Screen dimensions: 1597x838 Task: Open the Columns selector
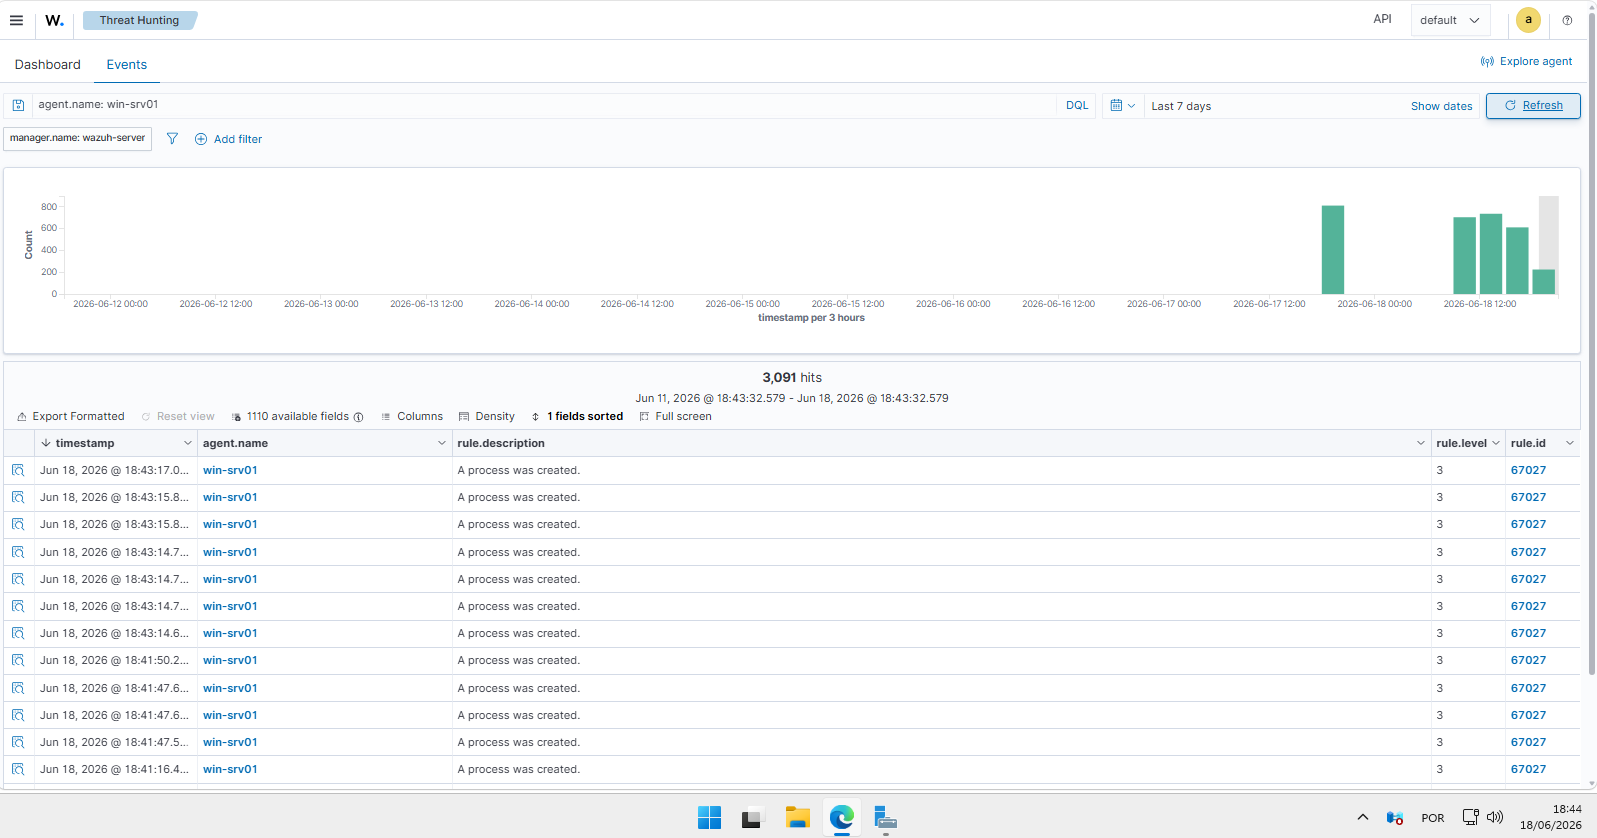pyautogui.click(x=412, y=416)
